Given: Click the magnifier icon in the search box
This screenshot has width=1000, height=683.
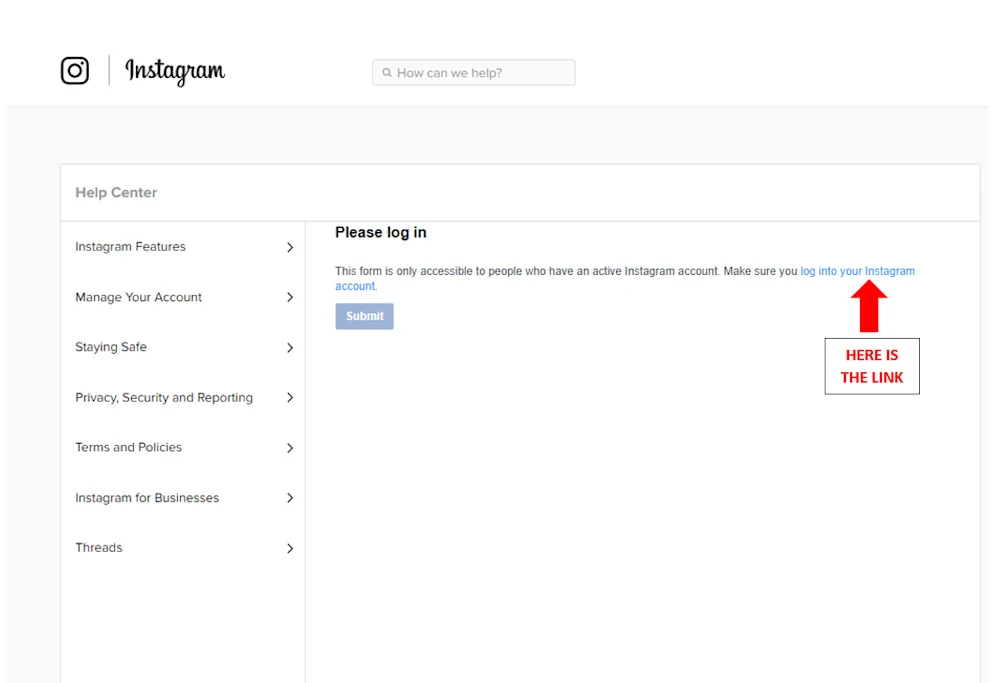Looking at the screenshot, I should point(386,73).
